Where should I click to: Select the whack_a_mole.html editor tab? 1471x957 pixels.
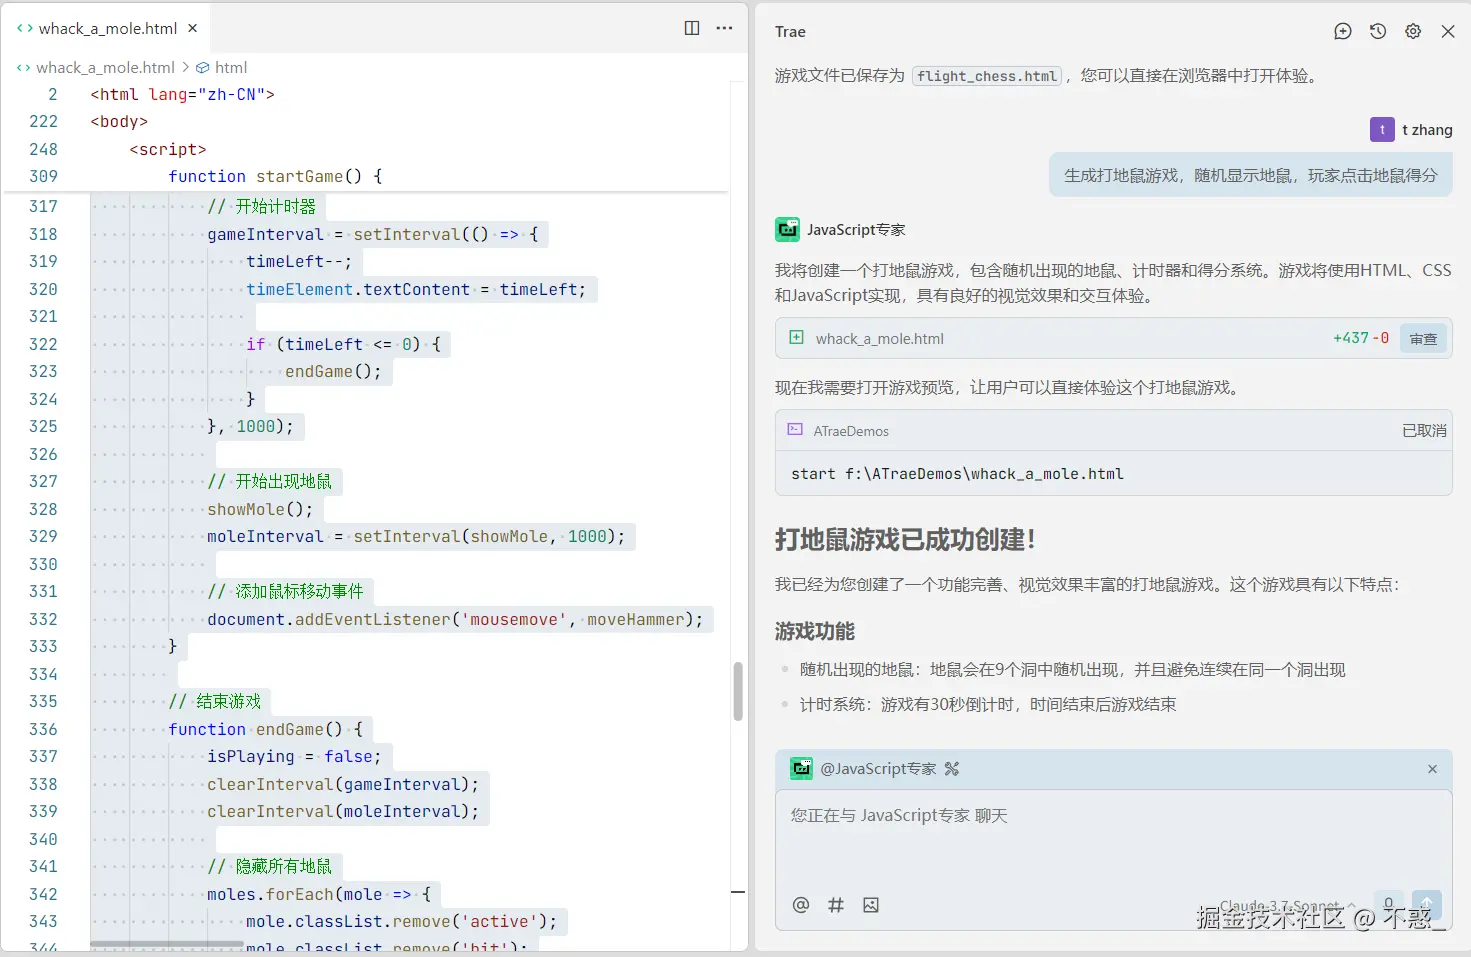tap(107, 28)
